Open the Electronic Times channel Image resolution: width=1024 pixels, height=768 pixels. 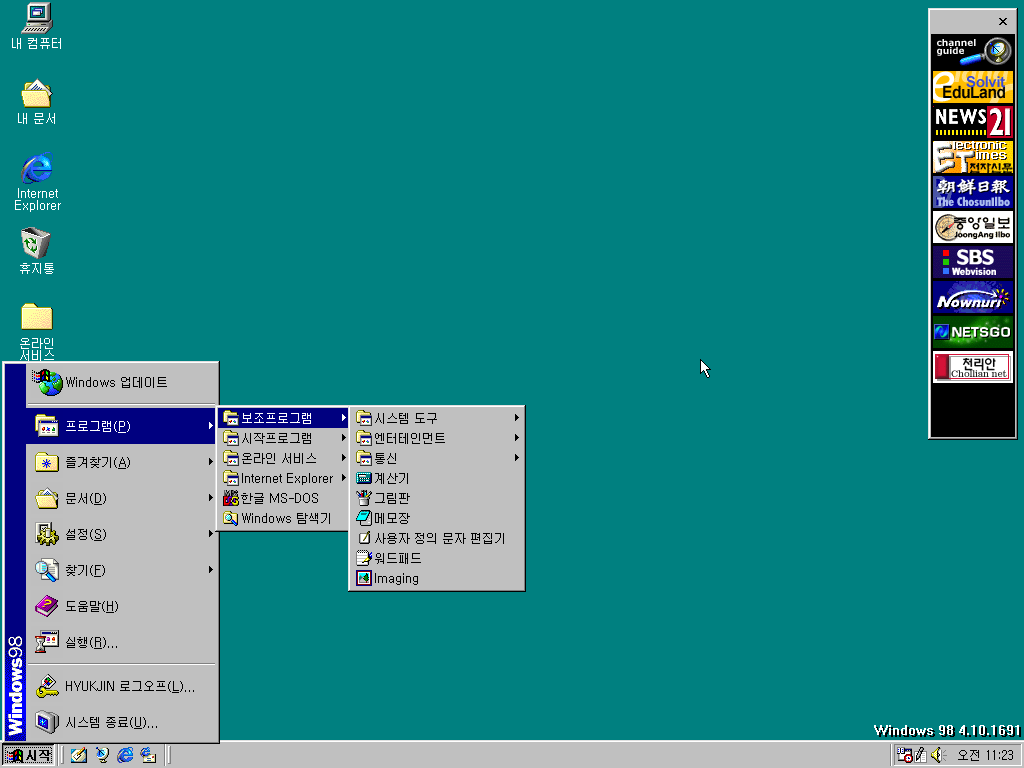pos(972,157)
